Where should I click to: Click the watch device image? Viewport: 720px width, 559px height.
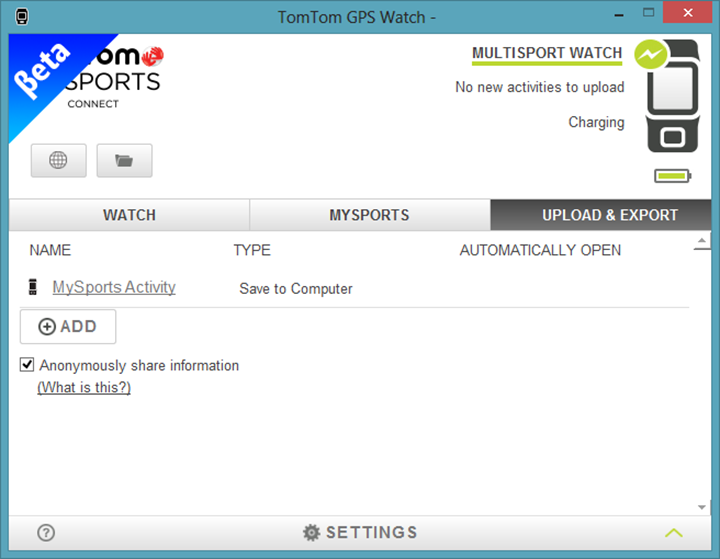[x=673, y=96]
